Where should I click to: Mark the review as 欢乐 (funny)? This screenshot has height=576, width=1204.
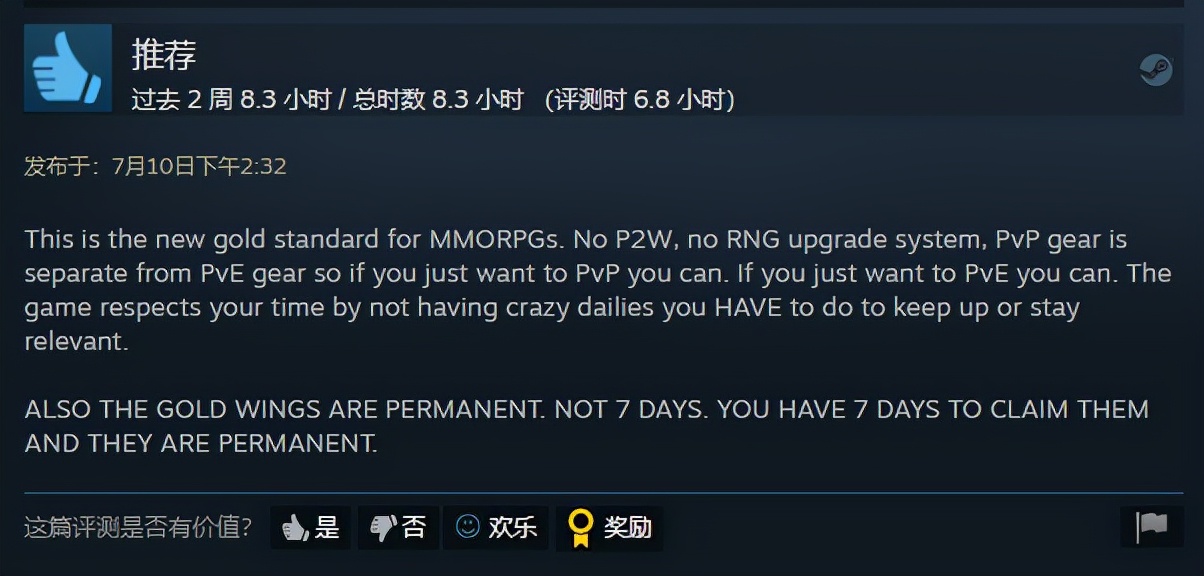click(496, 527)
